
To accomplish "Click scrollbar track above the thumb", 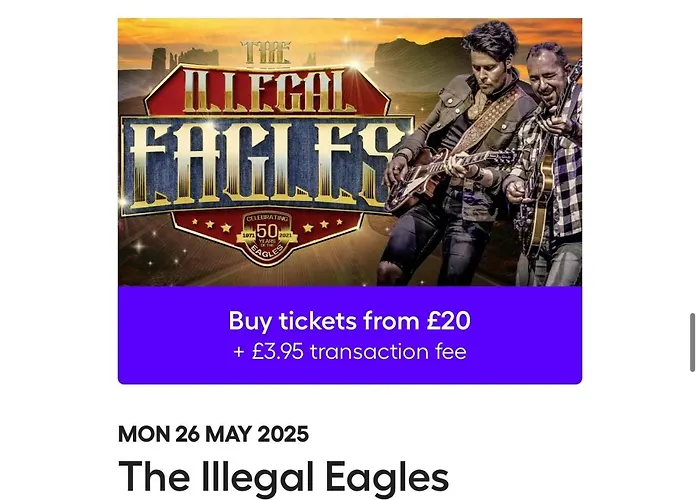I will [x=692, y=156].
